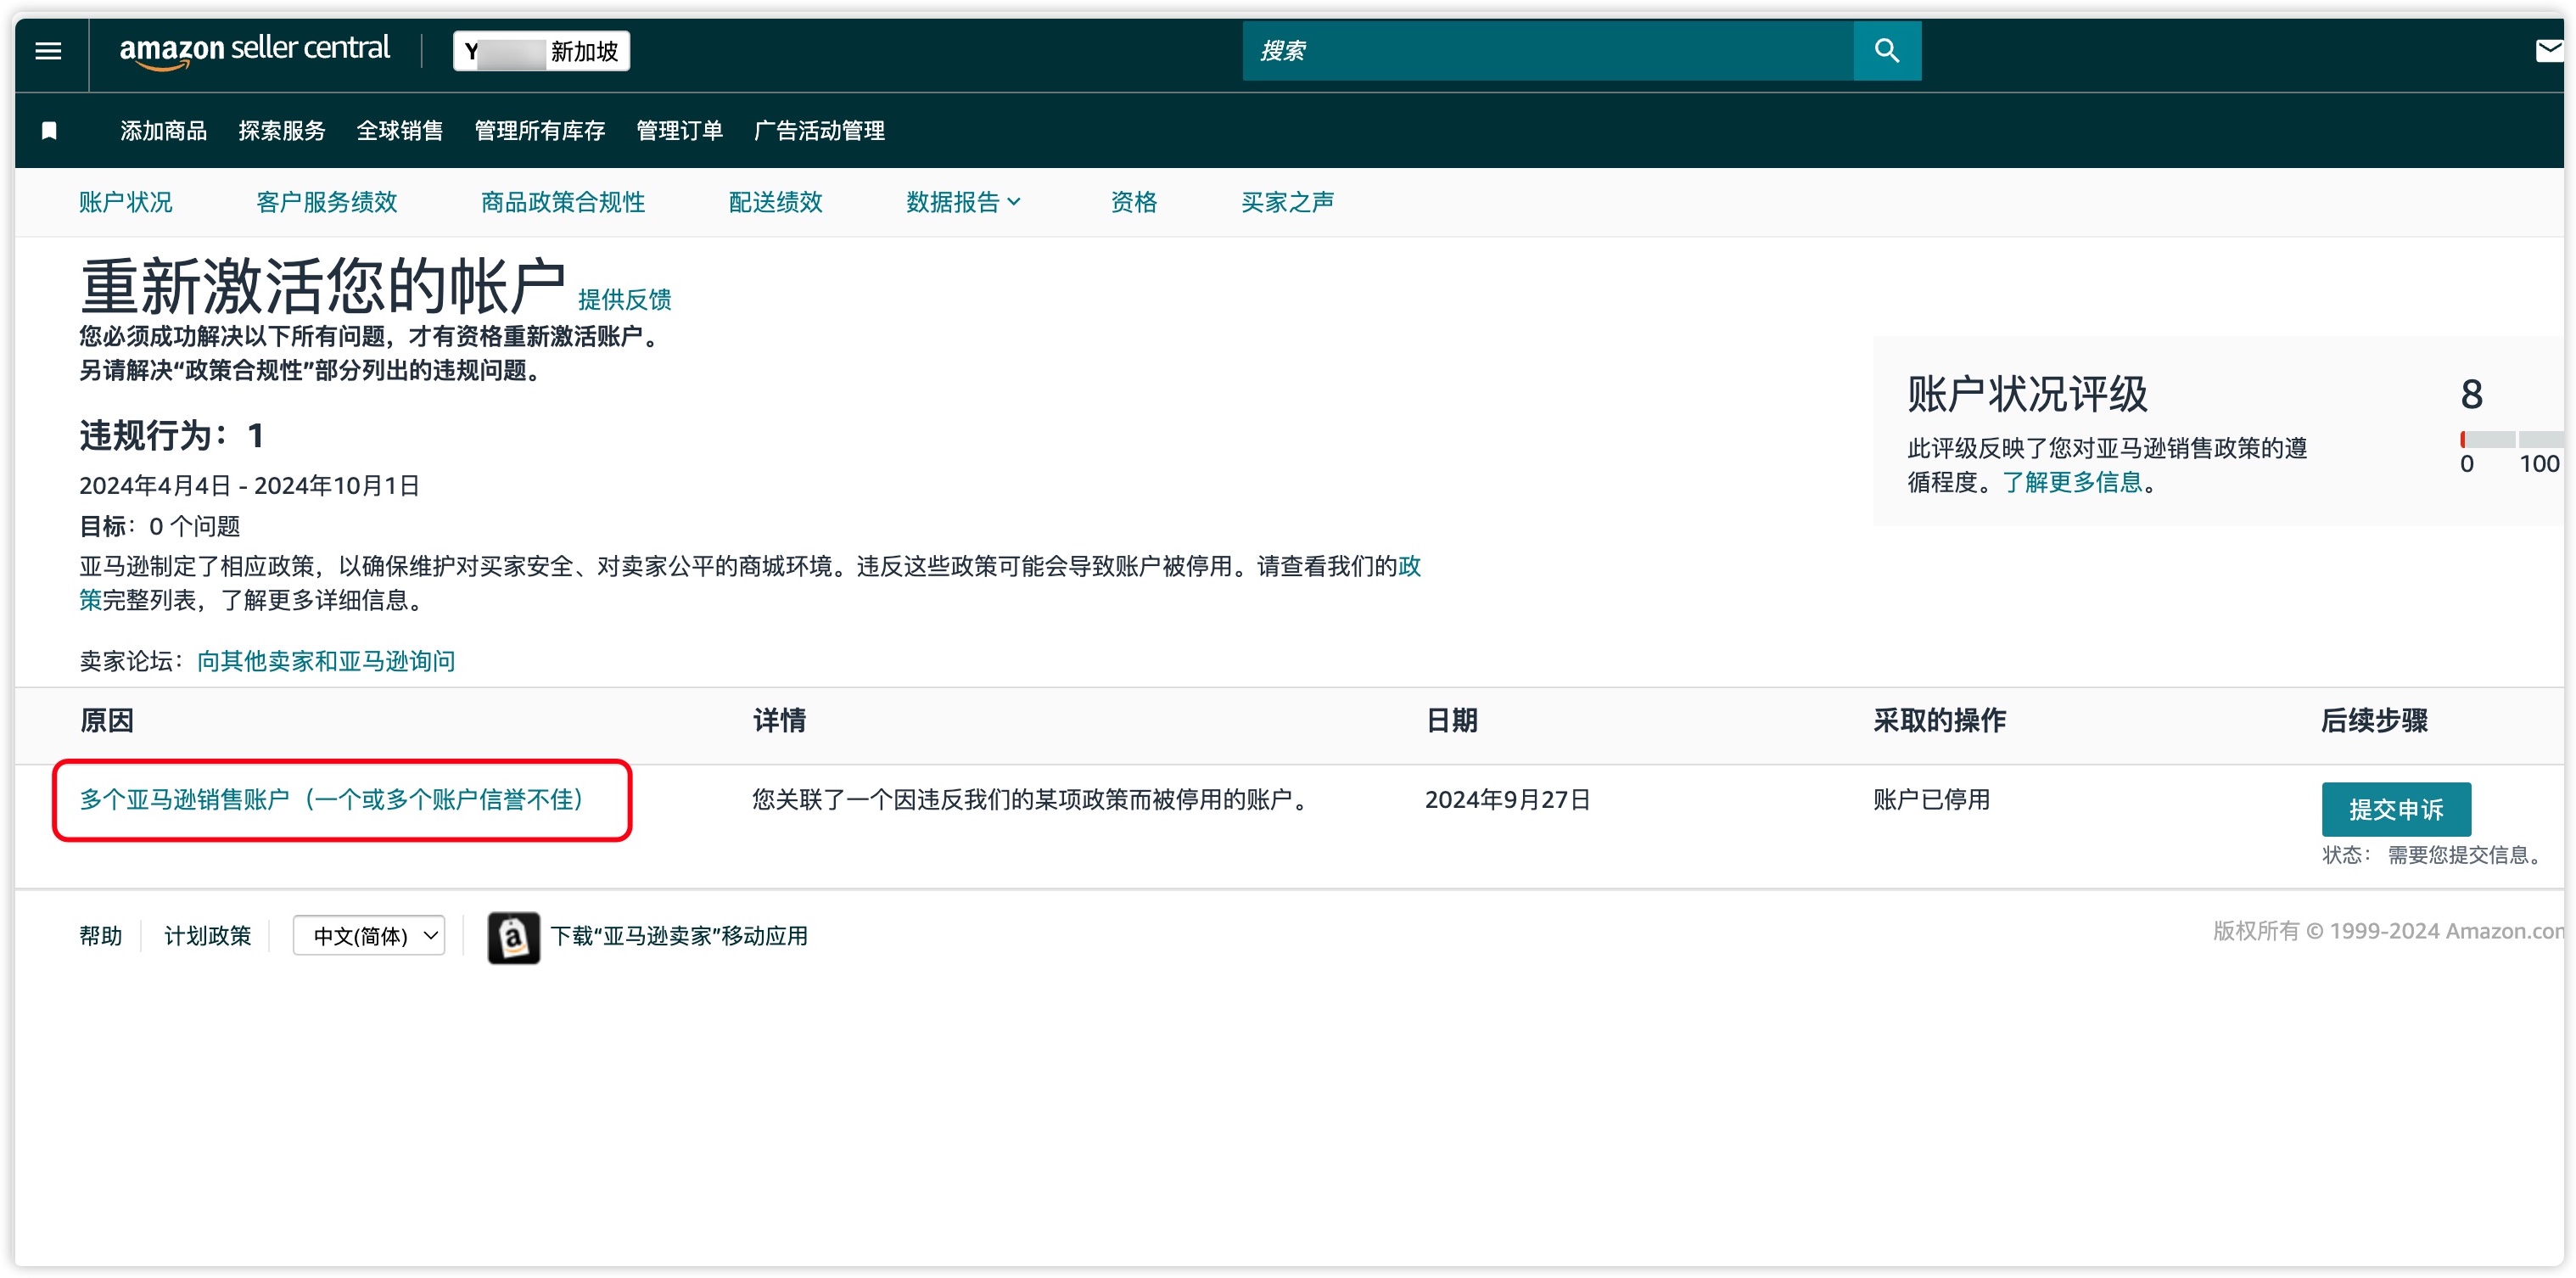Click into the 搜索 search field
This screenshot has height=1278, width=2576.
click(x=1547, y=50)
